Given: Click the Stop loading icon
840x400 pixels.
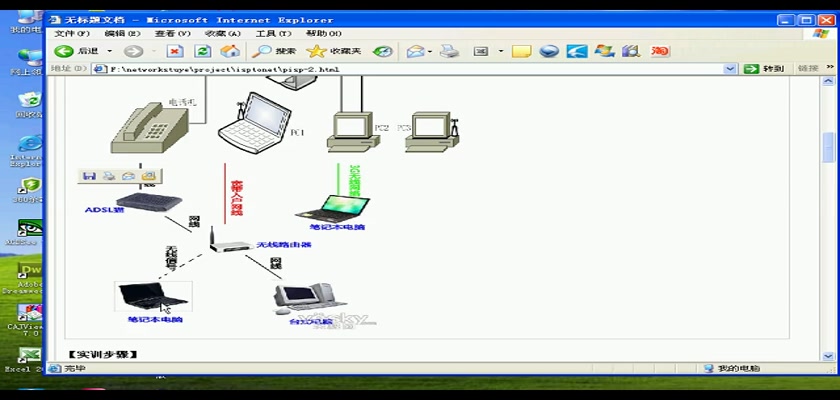Looking at the screenshot, I should tap(175, 51).
